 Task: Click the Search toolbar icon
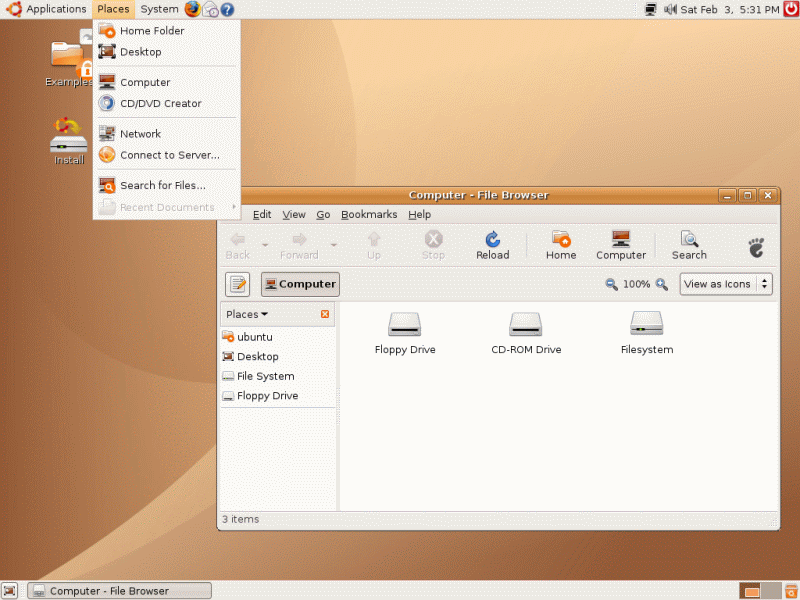pyautogui.click(x=689, y=245)
